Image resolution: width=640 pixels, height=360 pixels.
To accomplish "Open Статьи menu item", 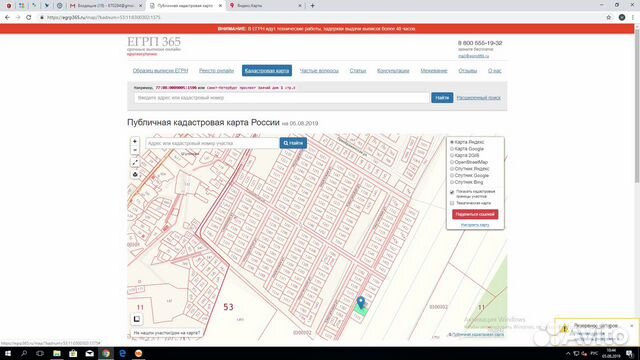I will tap(358, 71).
